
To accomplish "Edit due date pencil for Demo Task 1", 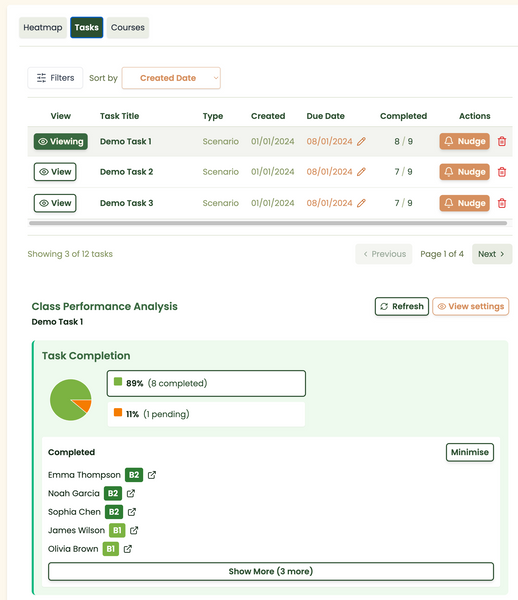I will (x=361, y=142).
